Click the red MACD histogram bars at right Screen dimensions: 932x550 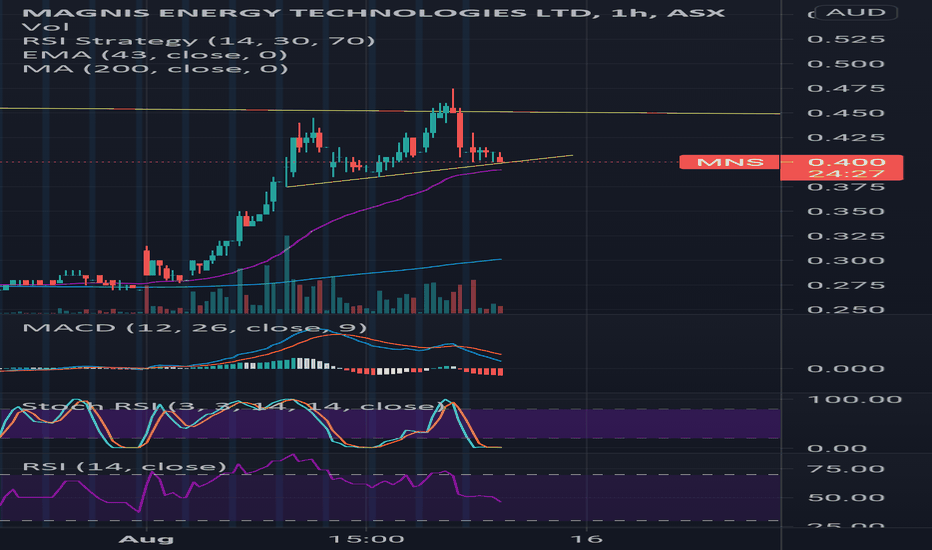click(484, 372)
